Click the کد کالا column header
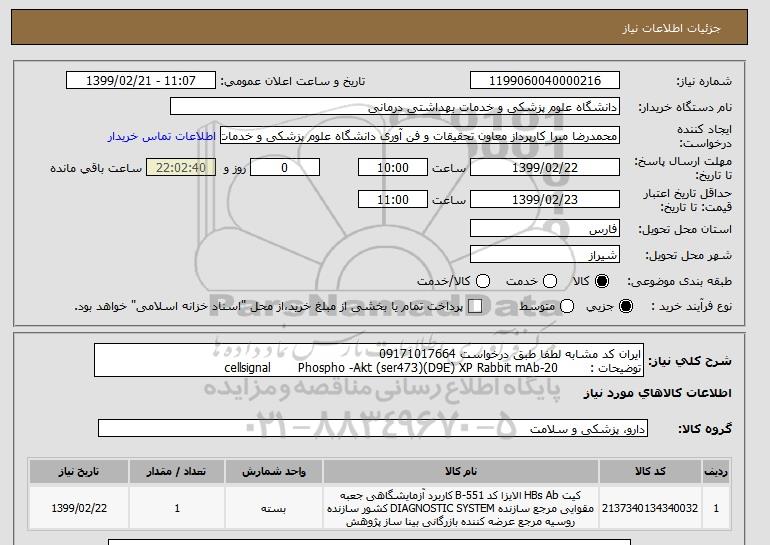The image size is (770, 545). click(650, 471)
